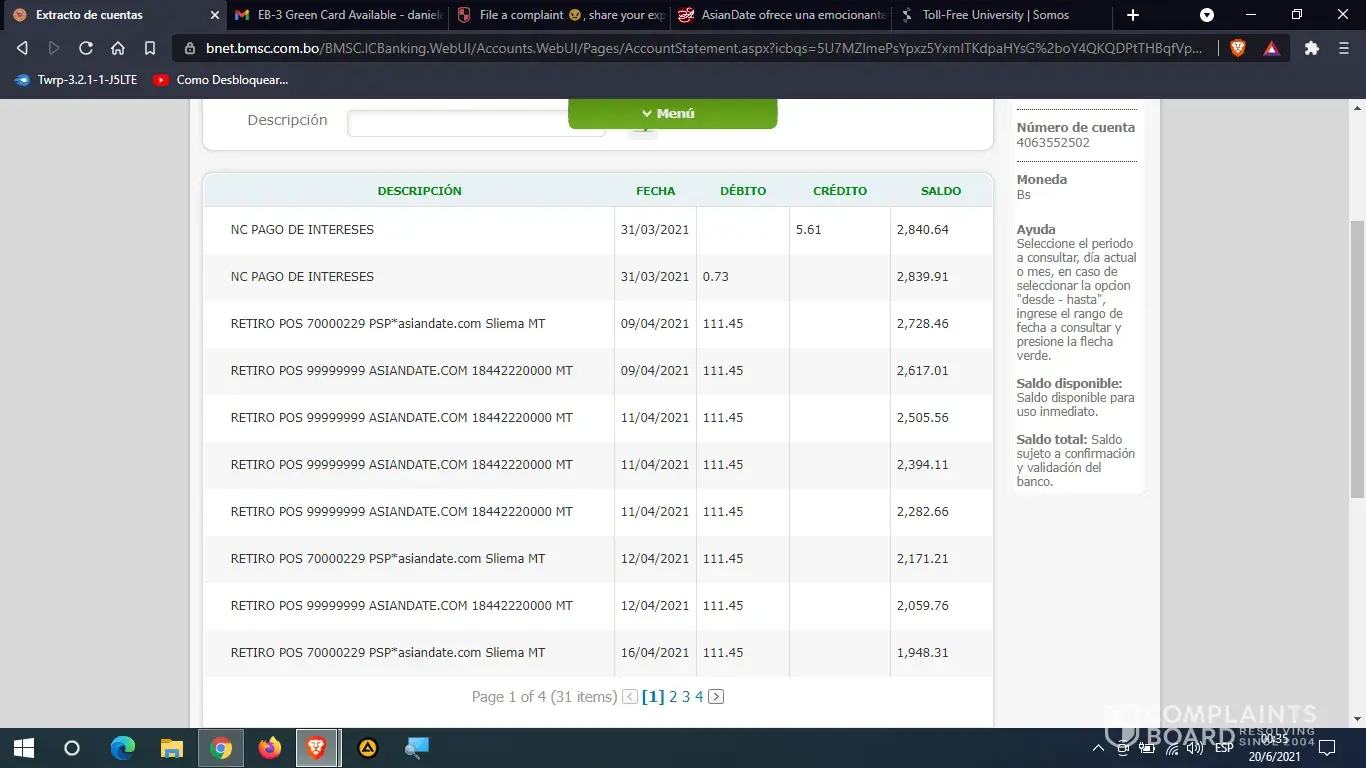Click the browser reload page icon
Viewport: 1366px width, 768px height.
86,48
